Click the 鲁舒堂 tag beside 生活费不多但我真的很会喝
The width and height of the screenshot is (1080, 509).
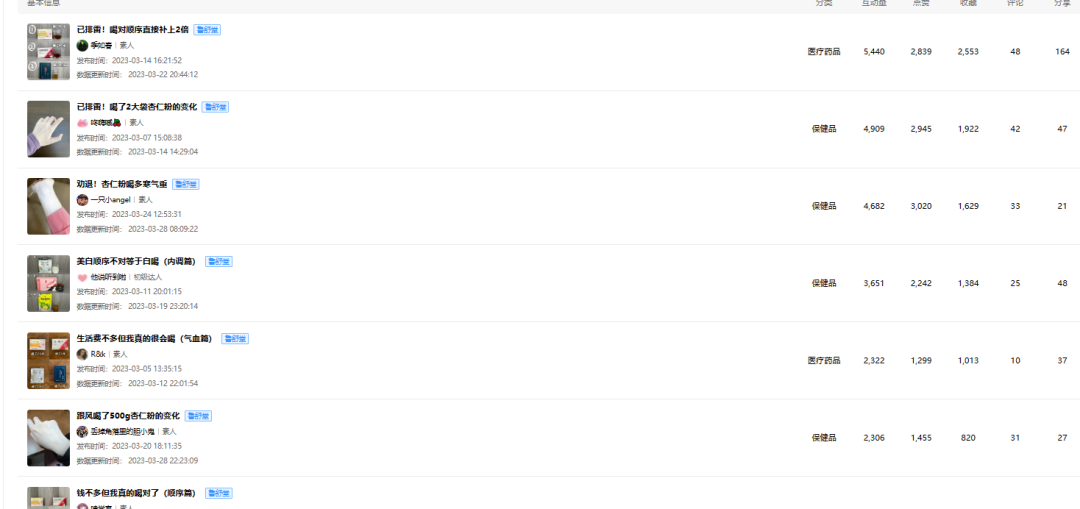[x=235, y=339]
